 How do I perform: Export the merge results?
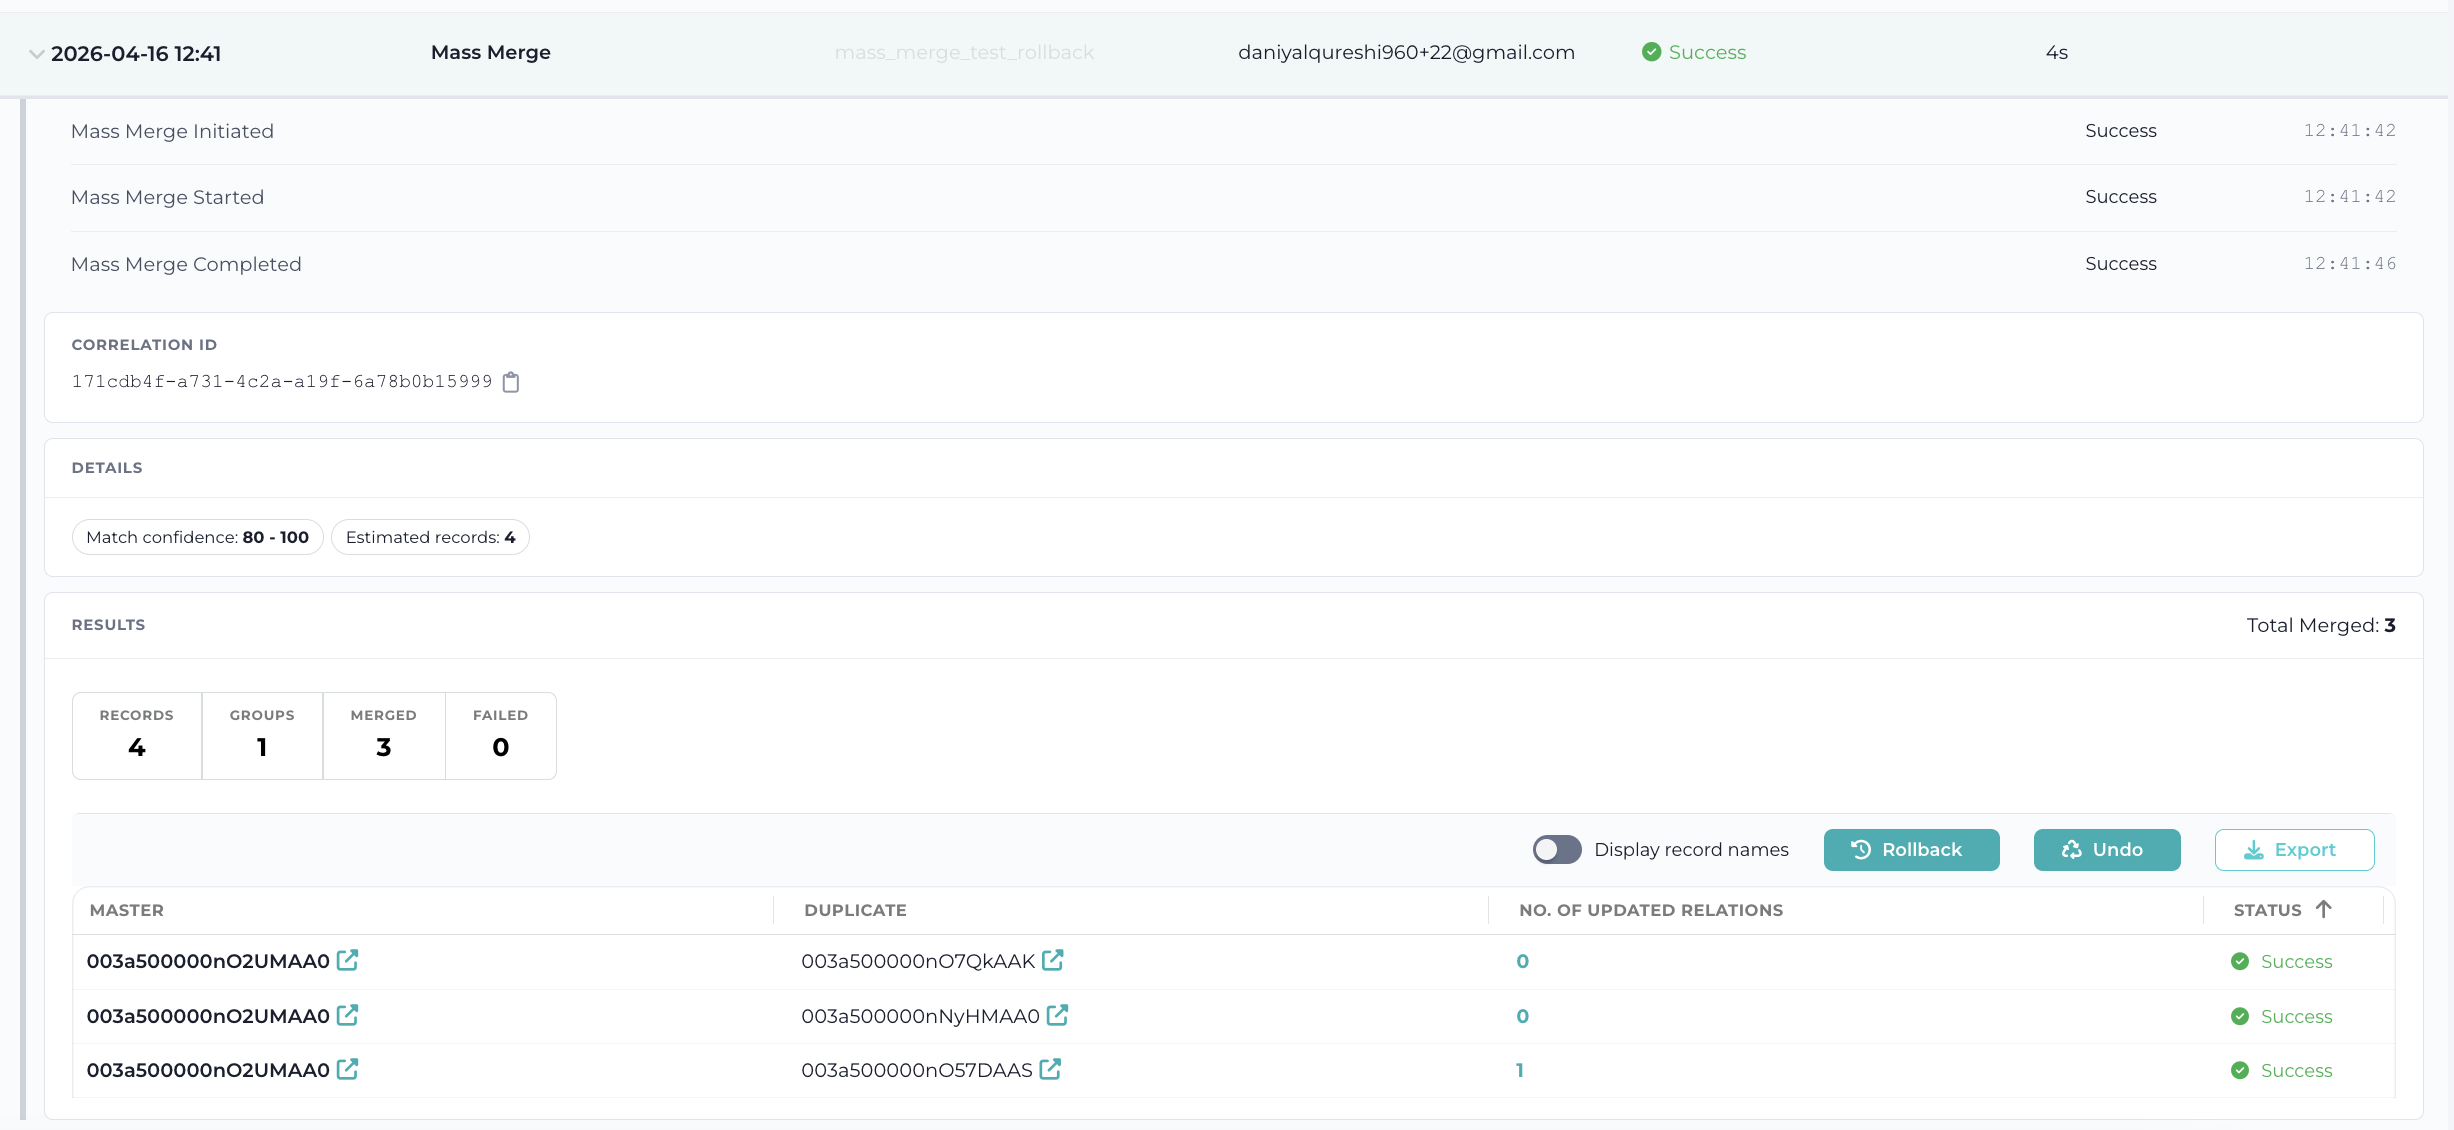[x=2294, y=850]
